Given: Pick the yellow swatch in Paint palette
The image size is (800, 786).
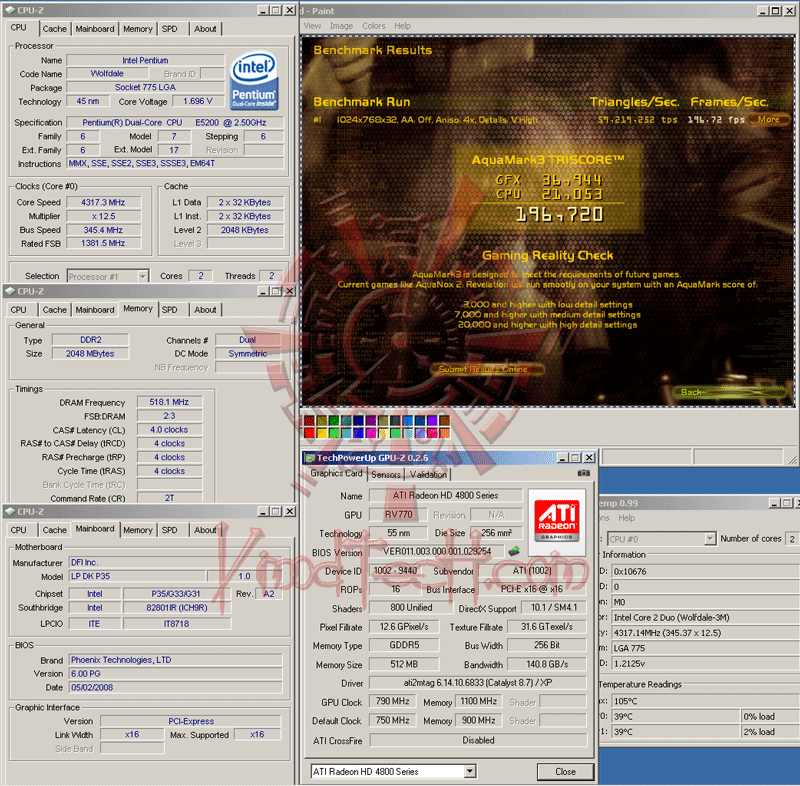Looking at the screenshot, I should (321, 433).
